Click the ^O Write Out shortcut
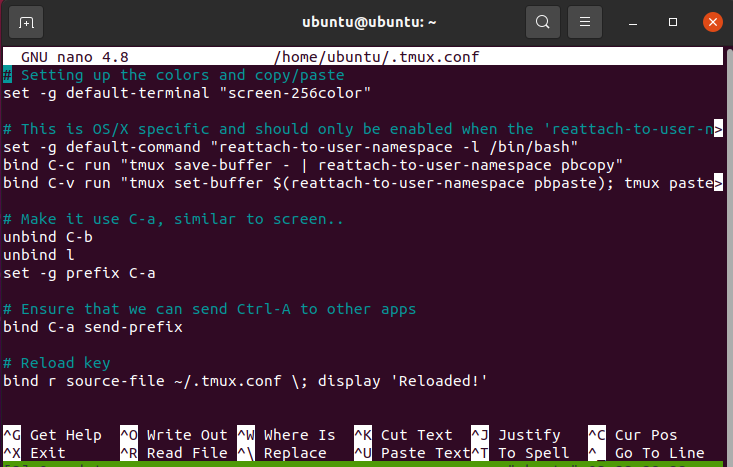This screenshot has height=467, width=733. (174, 435)
